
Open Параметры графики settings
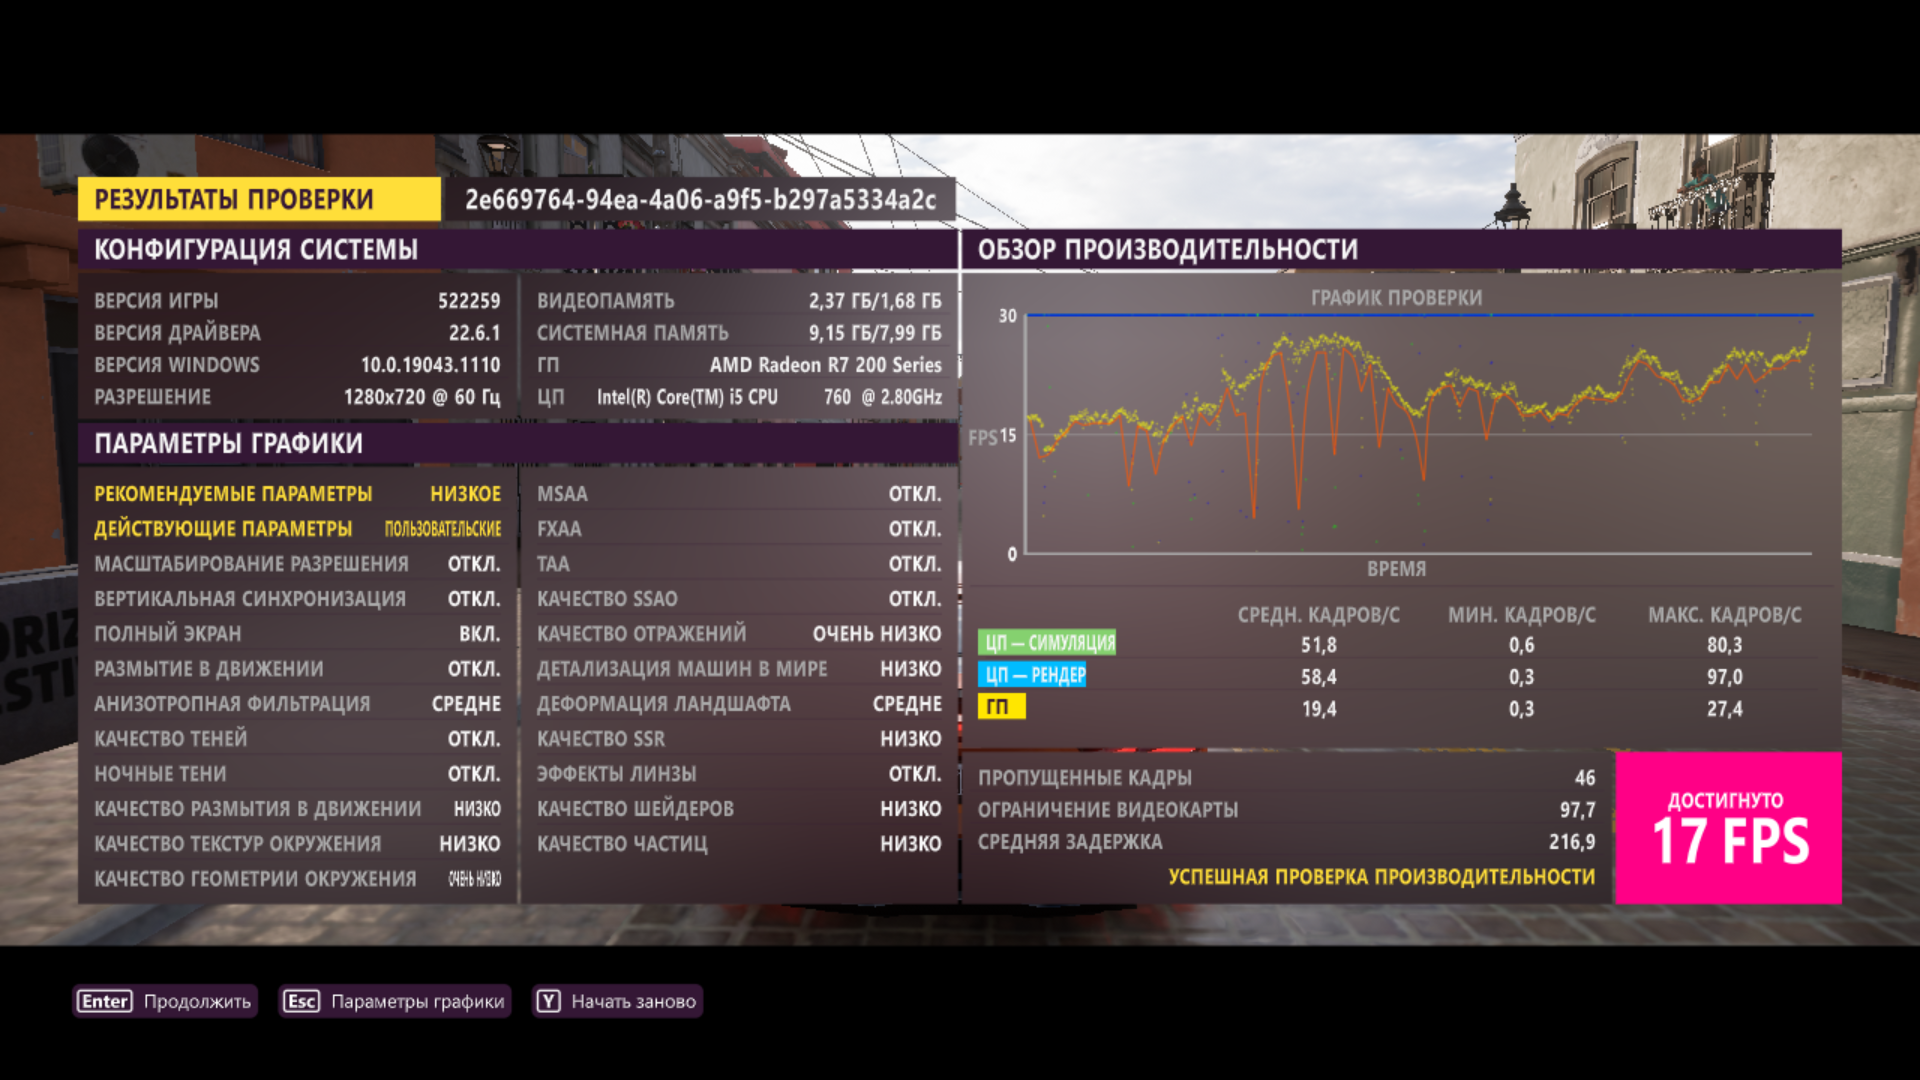pyautogui.click(x=417, y=1001)
